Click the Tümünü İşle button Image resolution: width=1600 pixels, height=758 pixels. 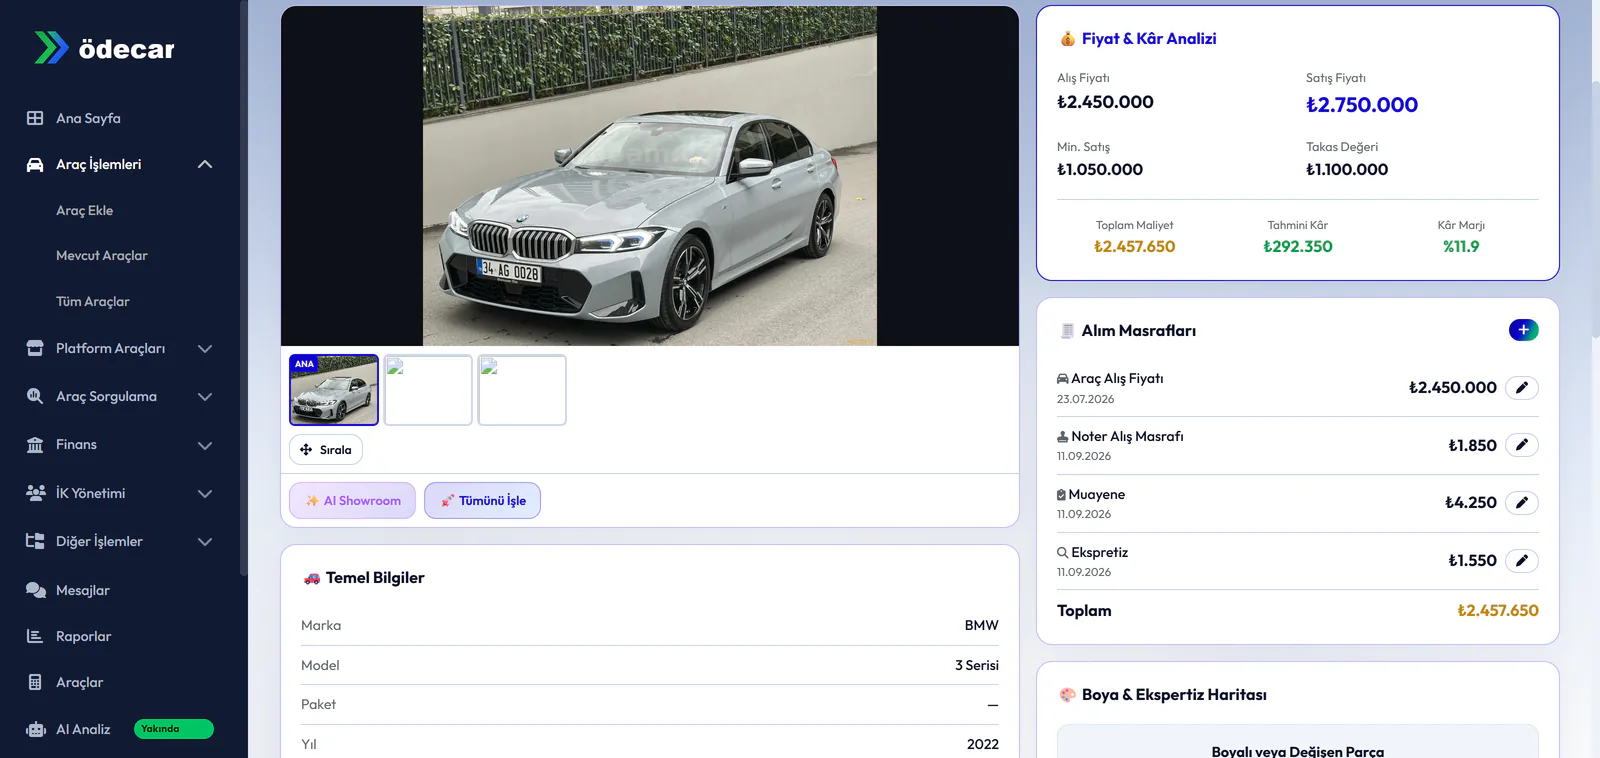click(482, 501)
